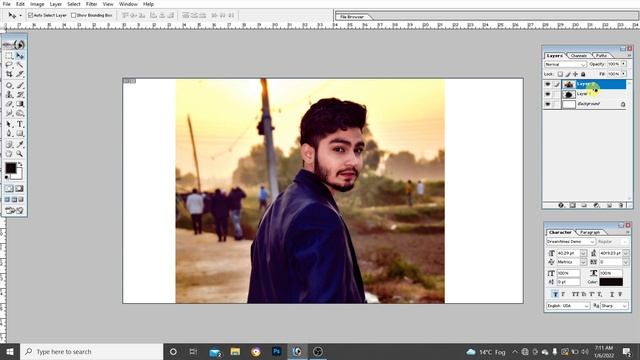
Task: Open the English: USA language dropdown
Action: (x=568, y=306)
